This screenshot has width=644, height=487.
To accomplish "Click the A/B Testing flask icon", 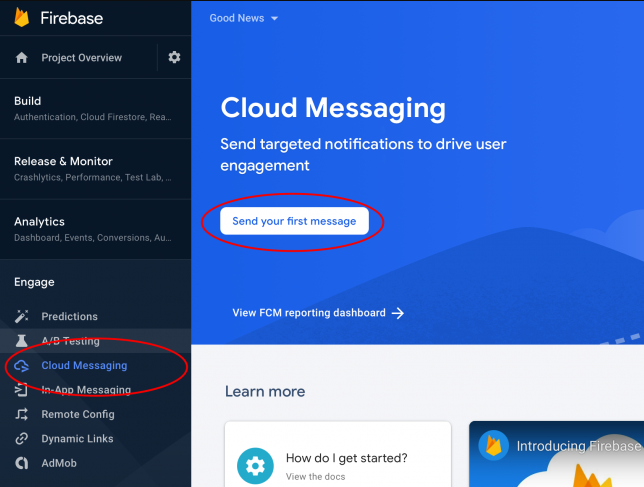I will (x=21, y=341).
